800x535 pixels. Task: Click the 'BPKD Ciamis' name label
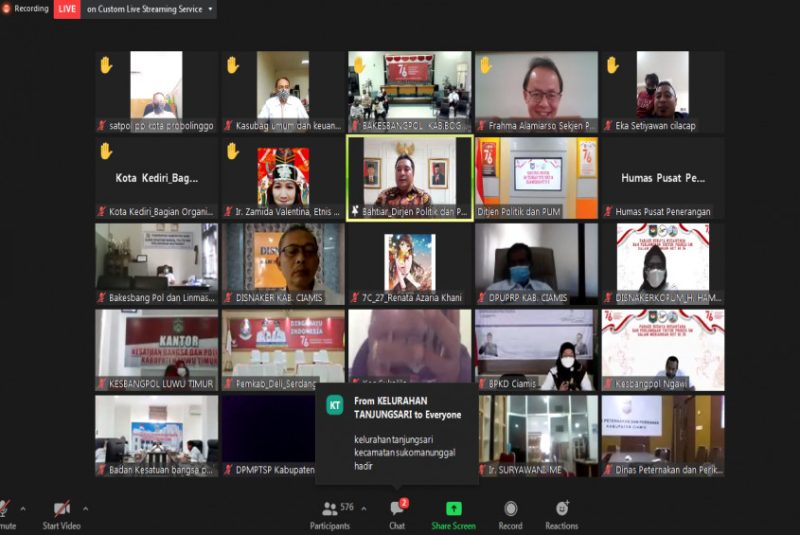point(512,384)
